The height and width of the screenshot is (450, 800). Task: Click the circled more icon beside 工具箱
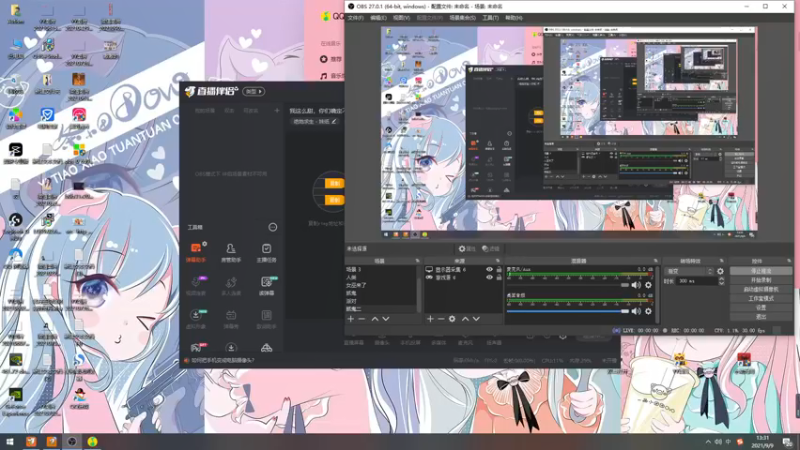point(273,227)
